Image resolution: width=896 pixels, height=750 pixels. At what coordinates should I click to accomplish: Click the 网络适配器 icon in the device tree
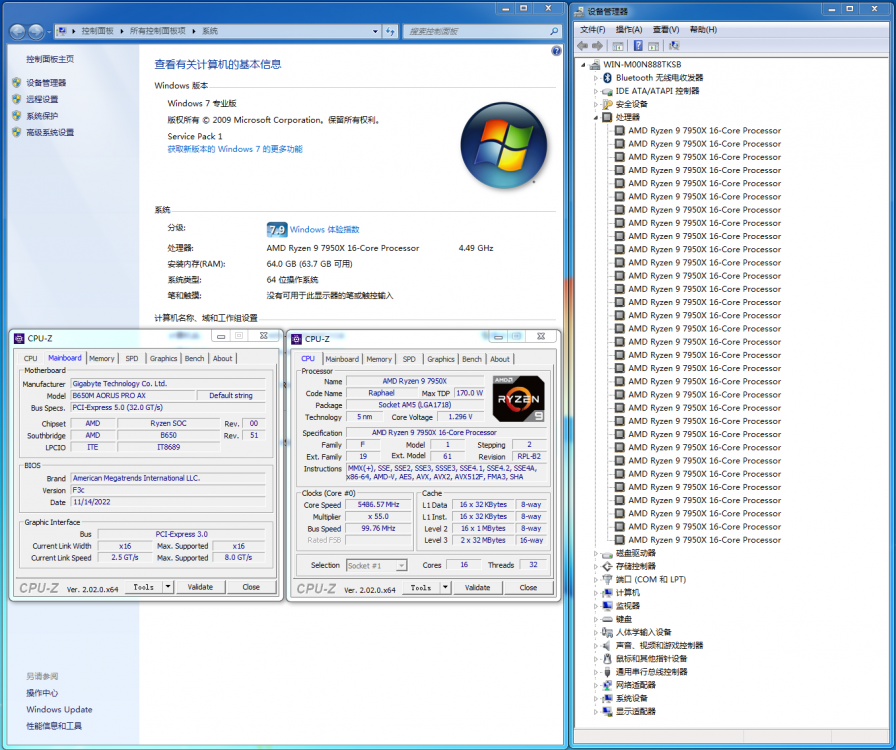pyautogui.click(x=607, y=686)
